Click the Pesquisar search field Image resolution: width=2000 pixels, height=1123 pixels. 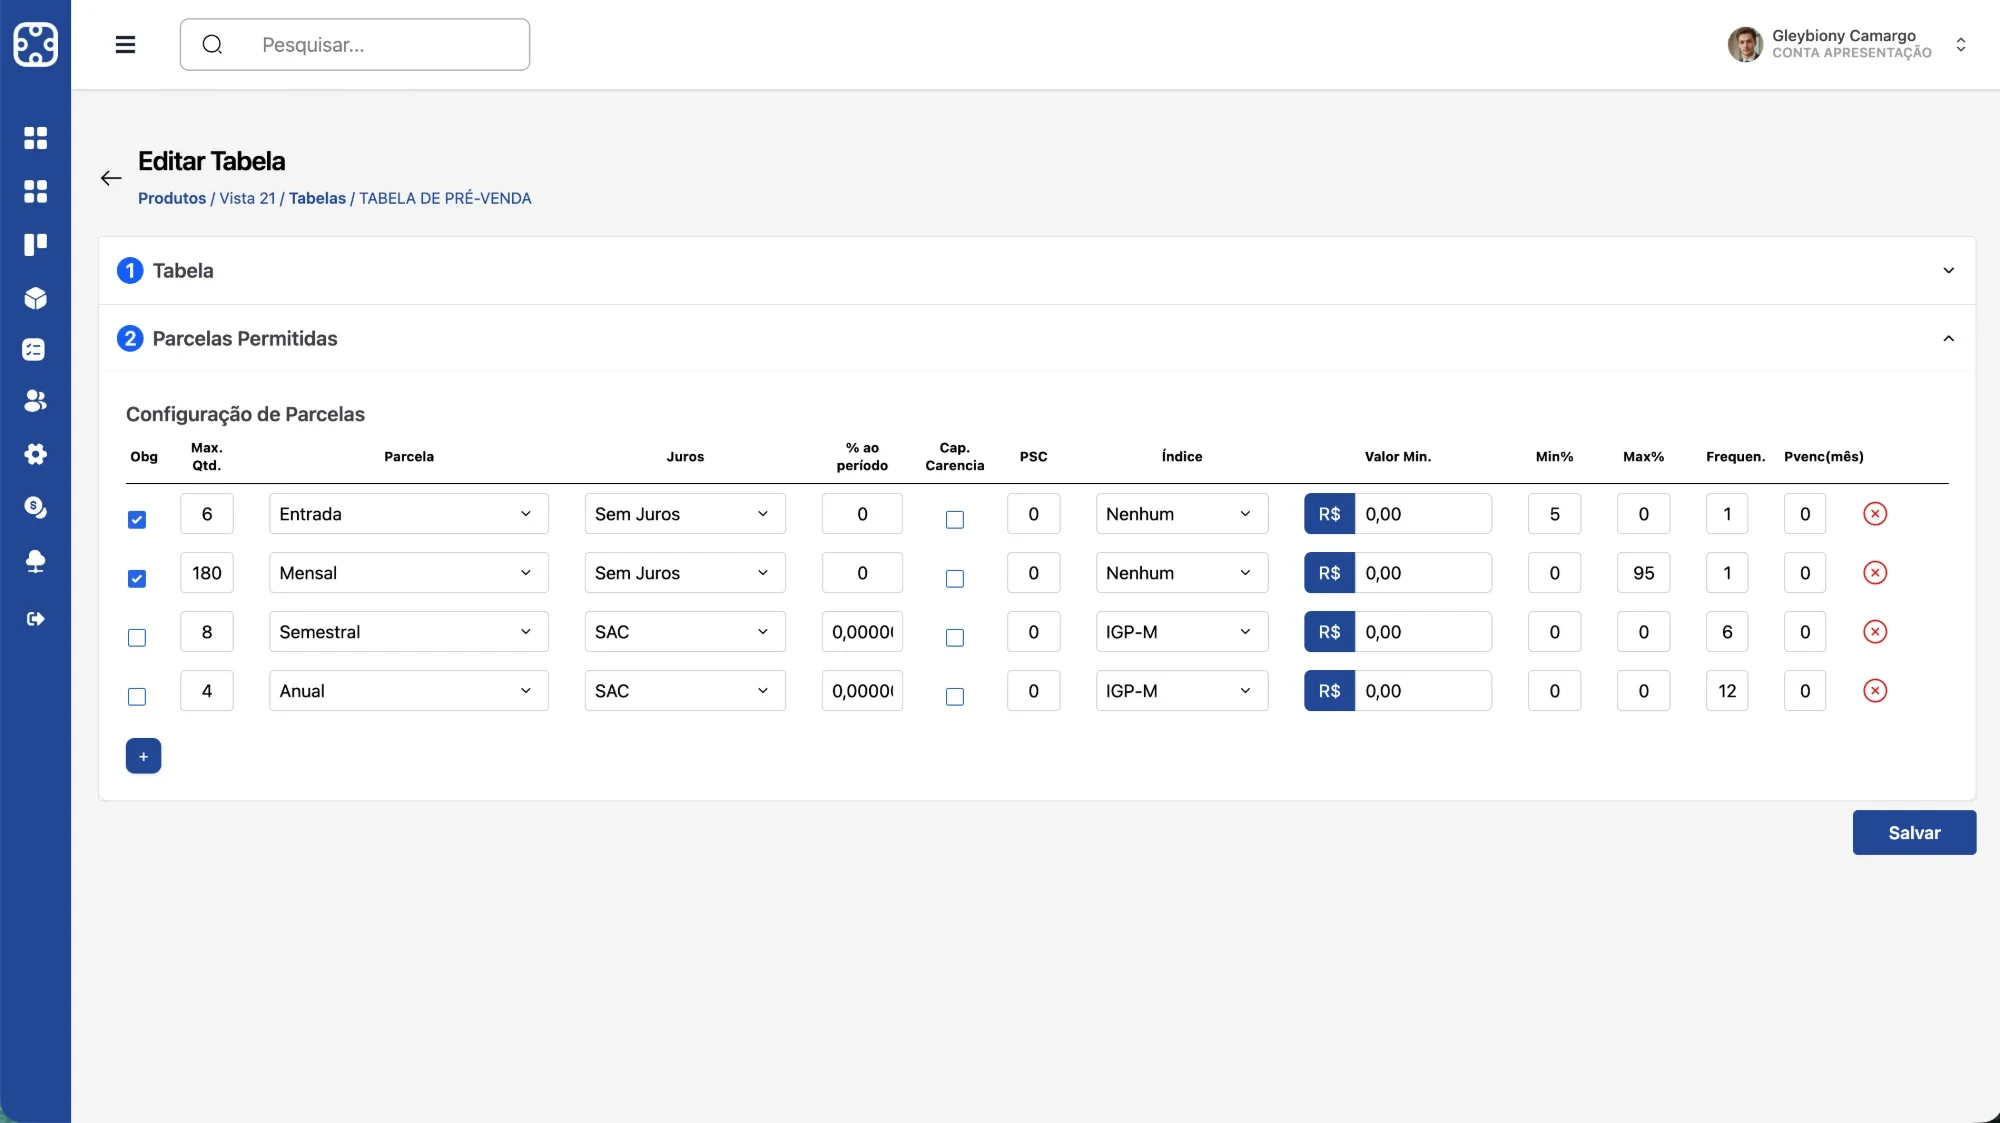355,45
